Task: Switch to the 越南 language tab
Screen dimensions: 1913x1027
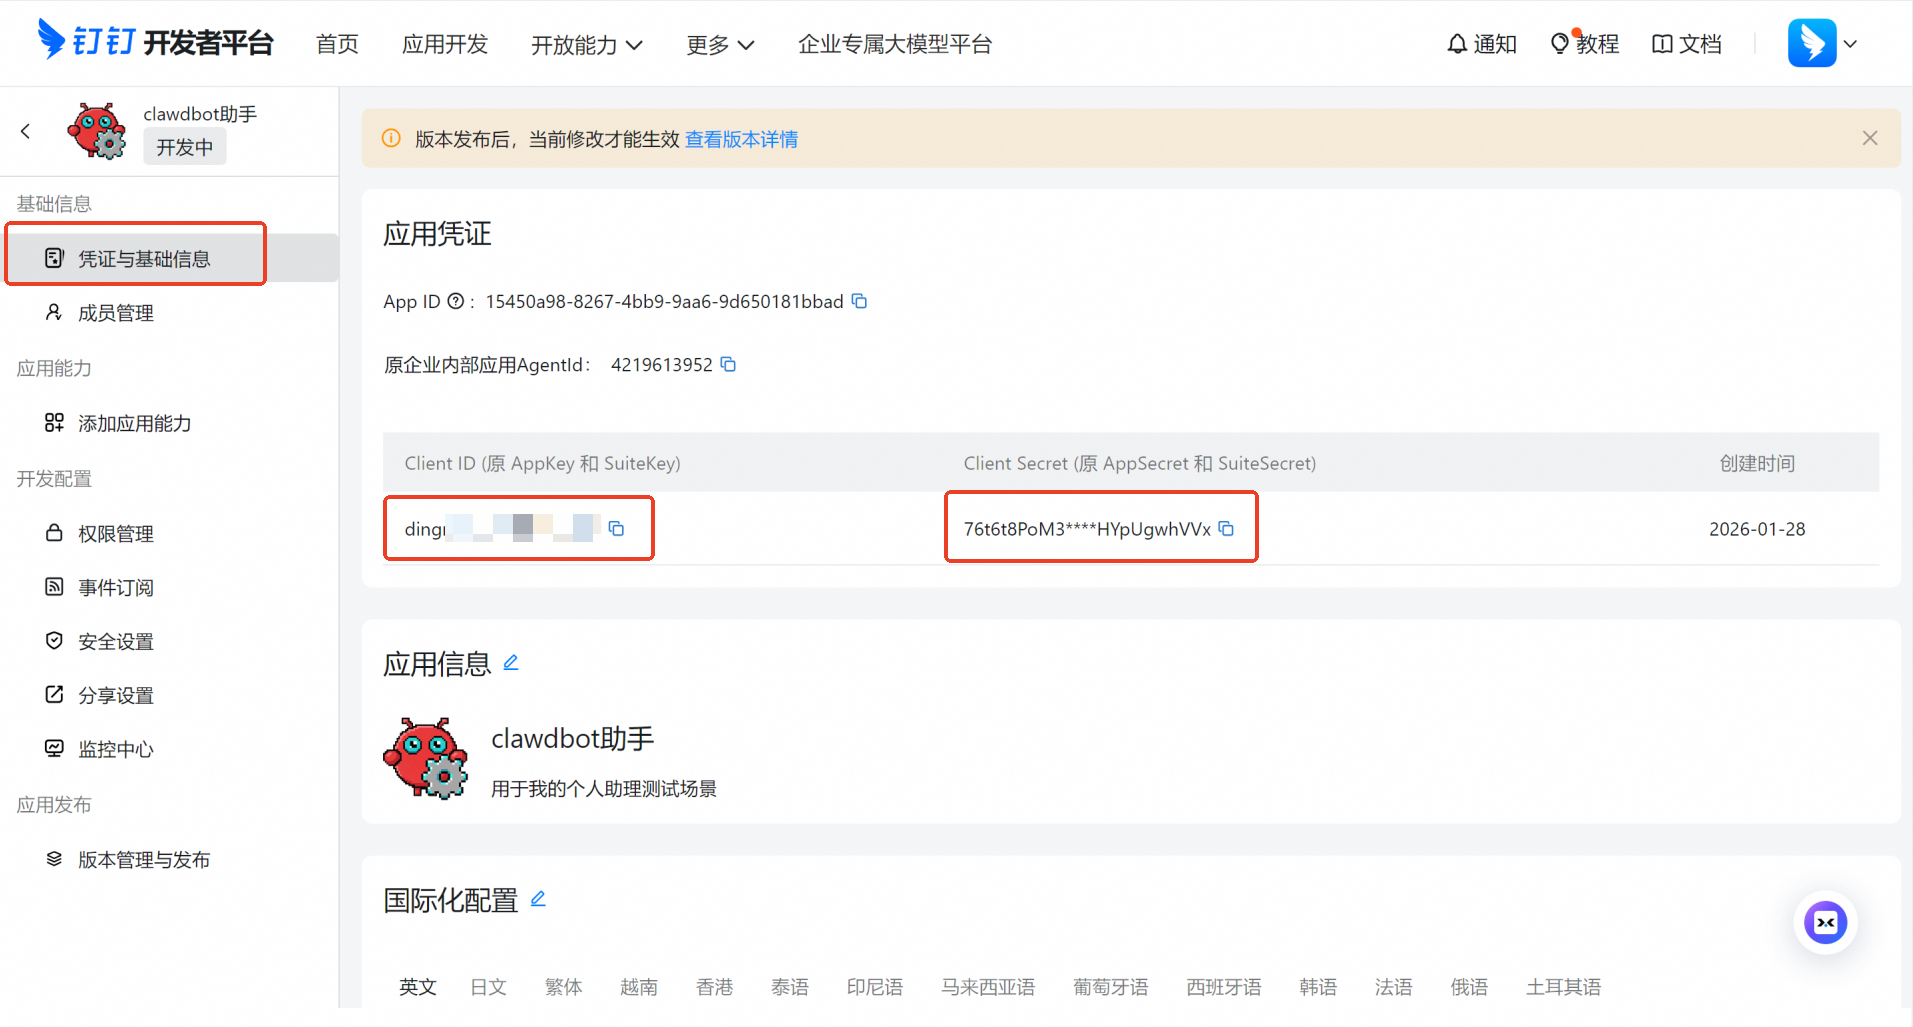Action: pyautogui.click(x=639, y=987)
